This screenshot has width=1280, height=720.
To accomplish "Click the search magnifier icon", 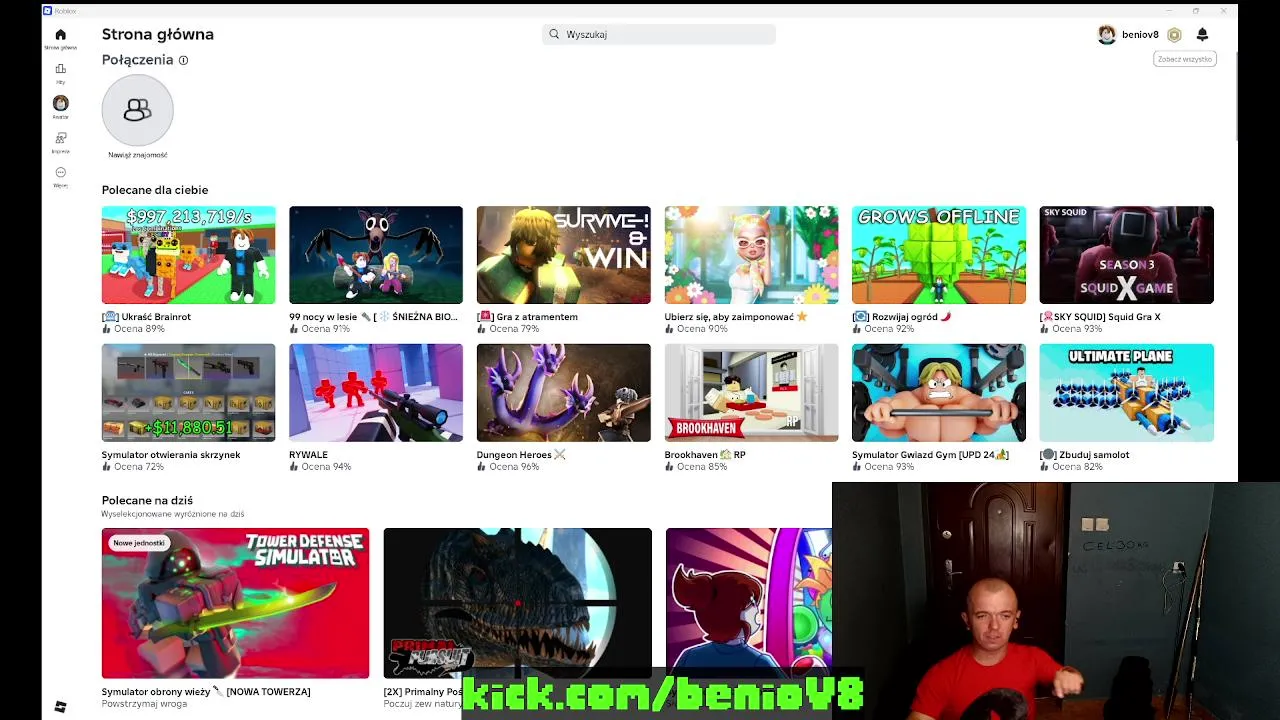I will pos(554,34).
